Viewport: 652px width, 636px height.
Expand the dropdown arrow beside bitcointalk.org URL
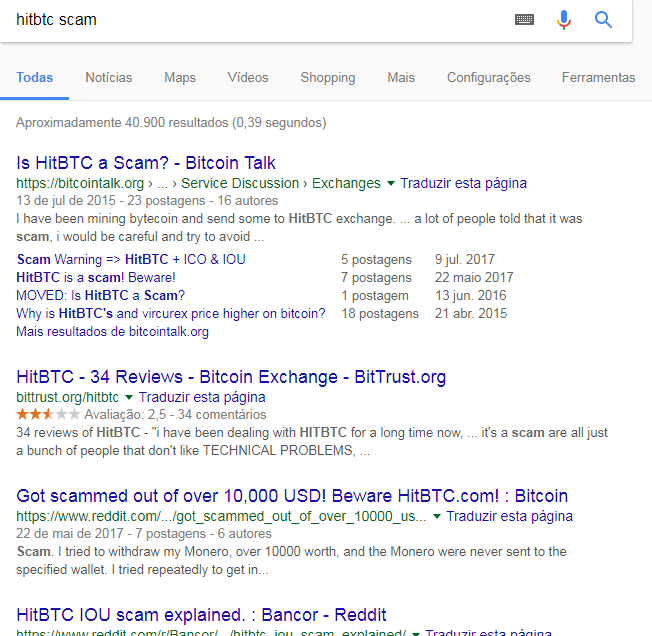coord(390,183)
